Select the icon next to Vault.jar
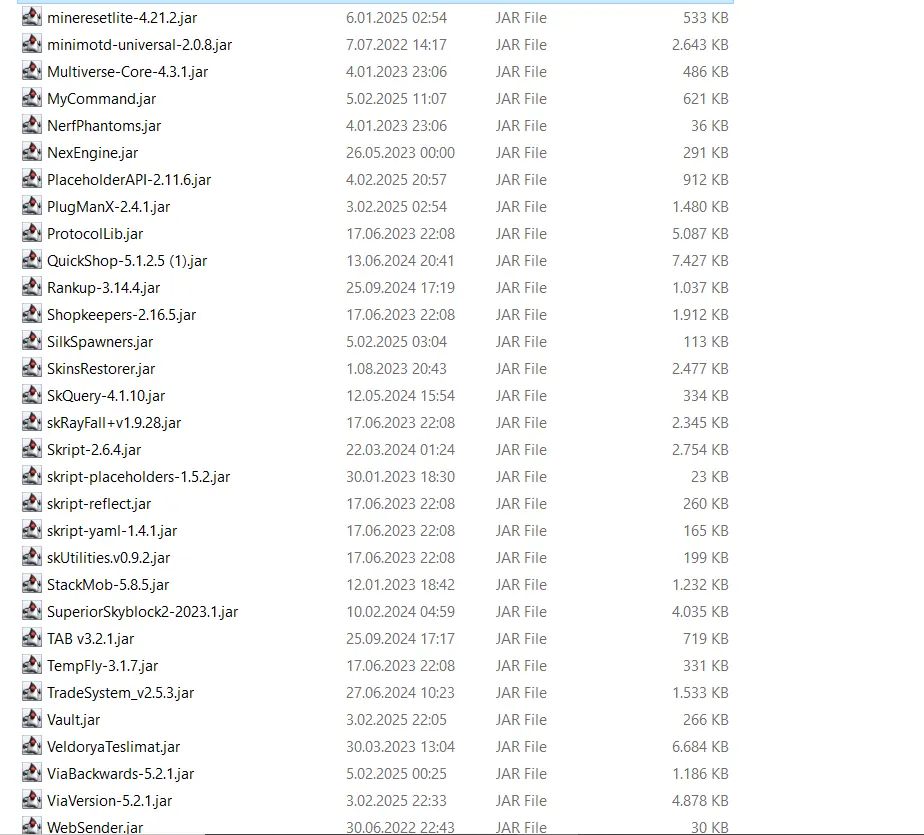 click(x=32, y=720)
